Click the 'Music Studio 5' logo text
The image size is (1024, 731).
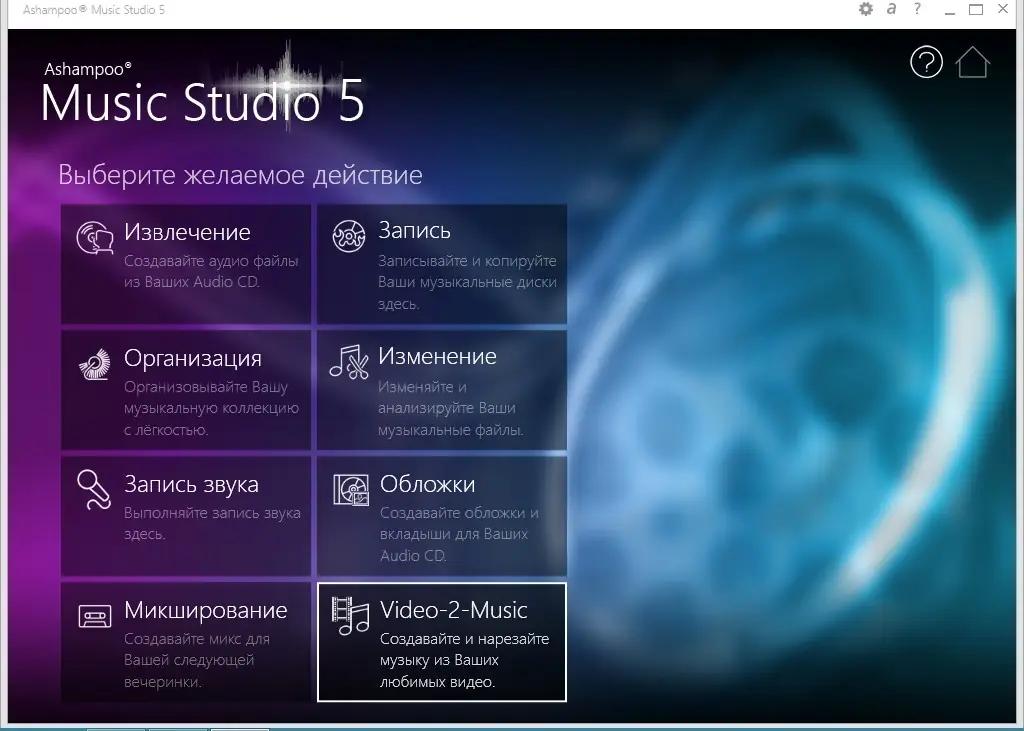202,103
